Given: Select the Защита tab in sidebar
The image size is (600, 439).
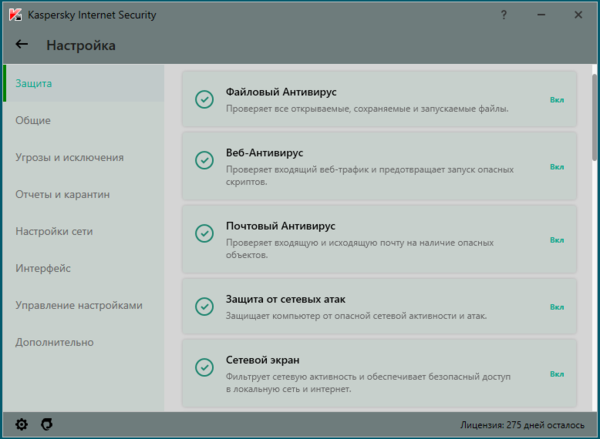Looking at the screenshot, I should click(x=34, y=83).
